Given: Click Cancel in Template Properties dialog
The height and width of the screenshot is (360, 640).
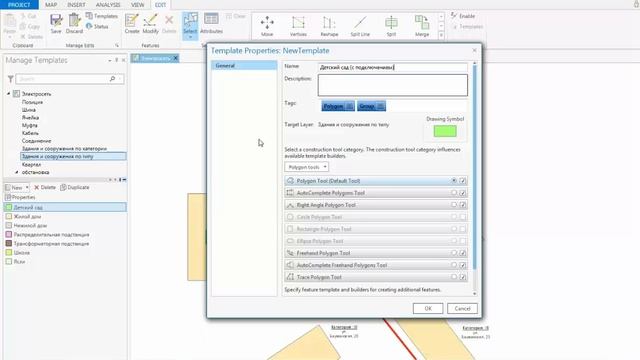Looking at the screenshot, I should click(462, 309).
